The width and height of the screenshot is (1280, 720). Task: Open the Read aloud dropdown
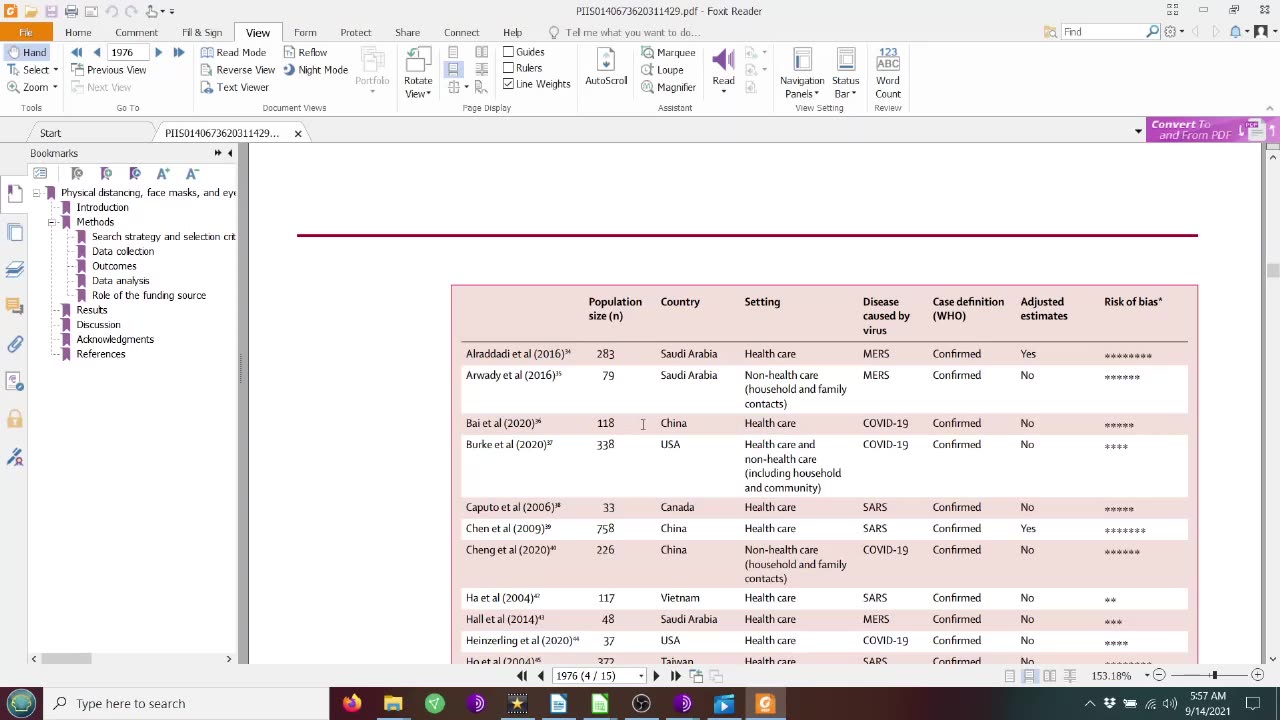(x=723, y=92)
